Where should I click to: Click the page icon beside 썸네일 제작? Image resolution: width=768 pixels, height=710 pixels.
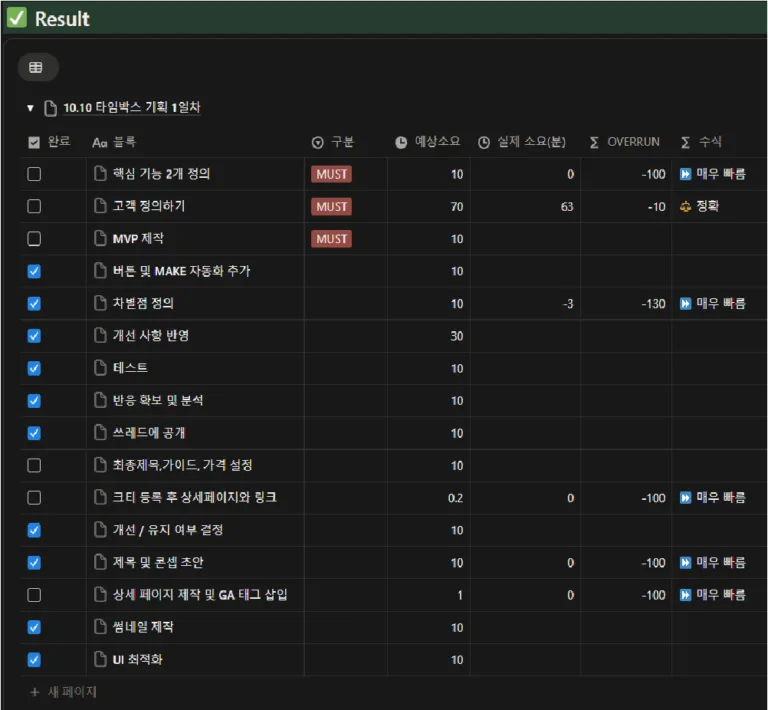click(x=100, y=628)
